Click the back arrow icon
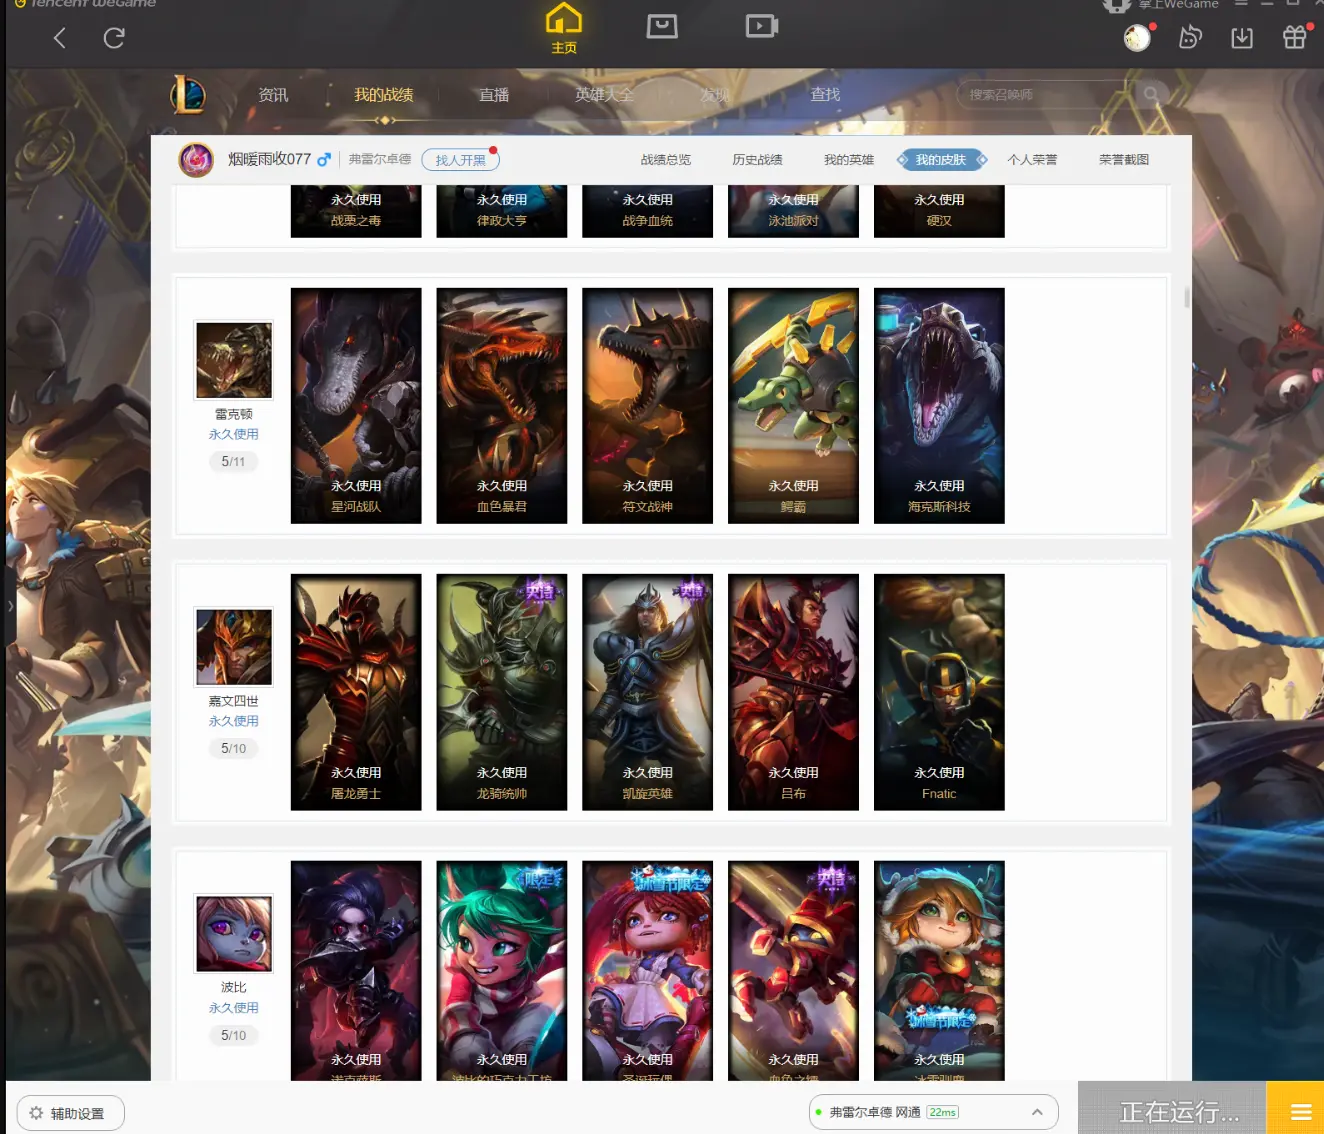 tap(60, 38)
